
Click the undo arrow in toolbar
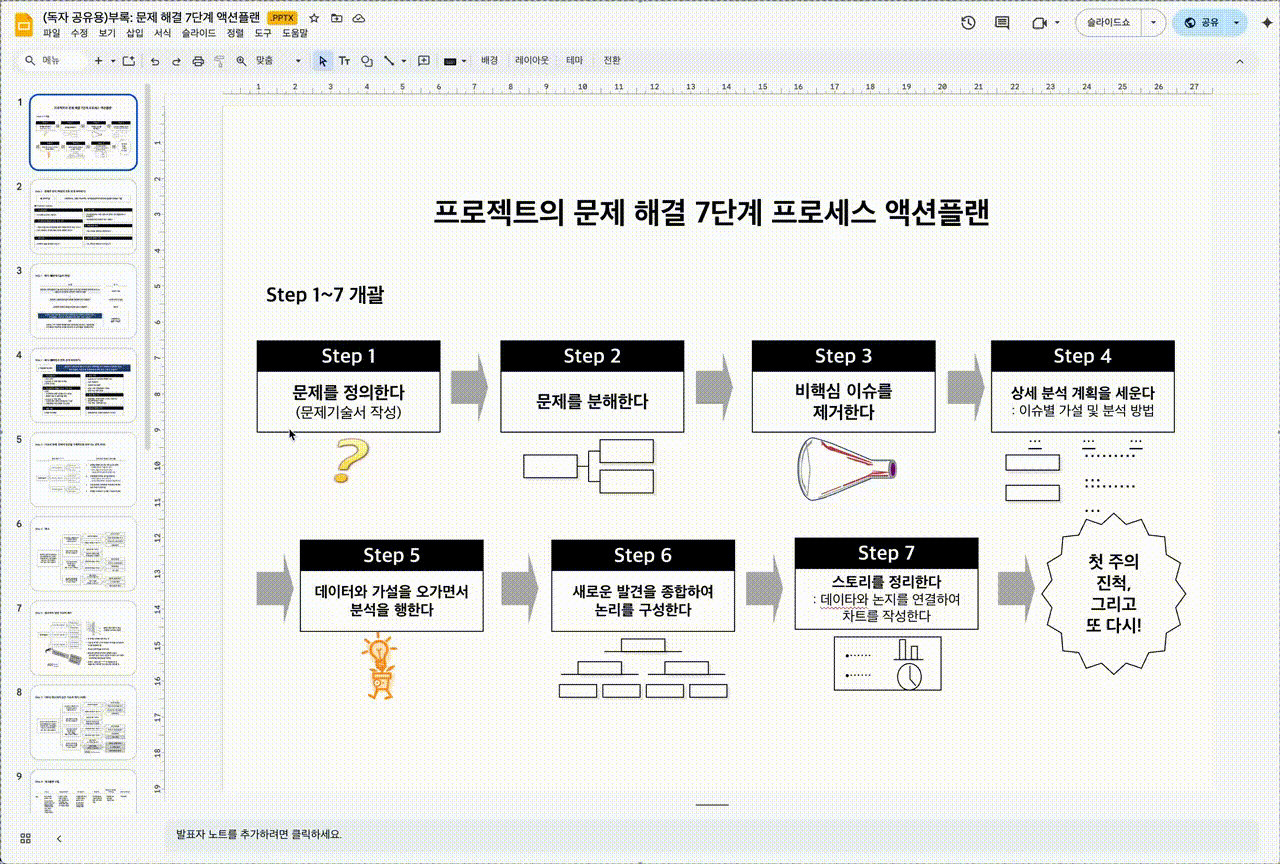click(155, 61)
